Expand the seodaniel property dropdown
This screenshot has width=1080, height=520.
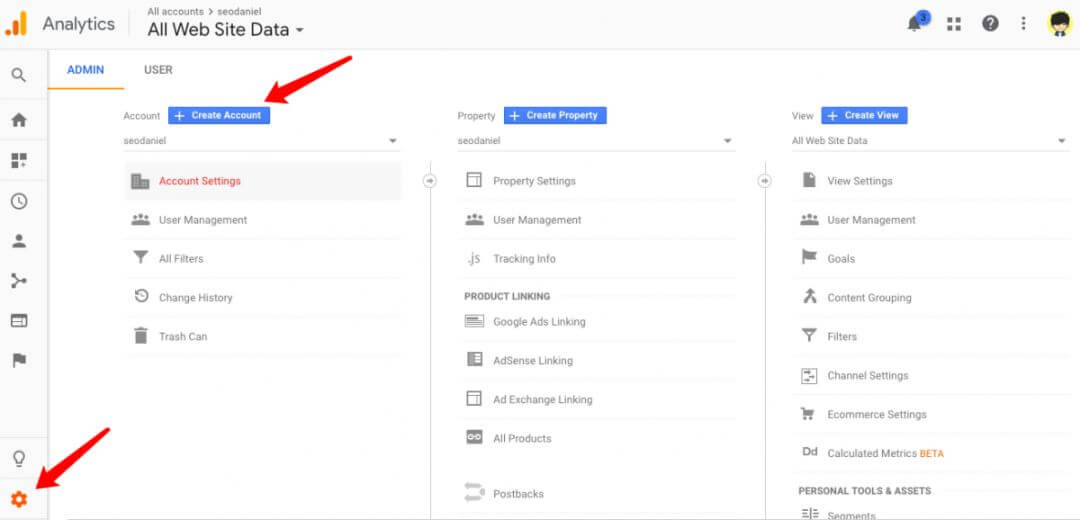596,141
